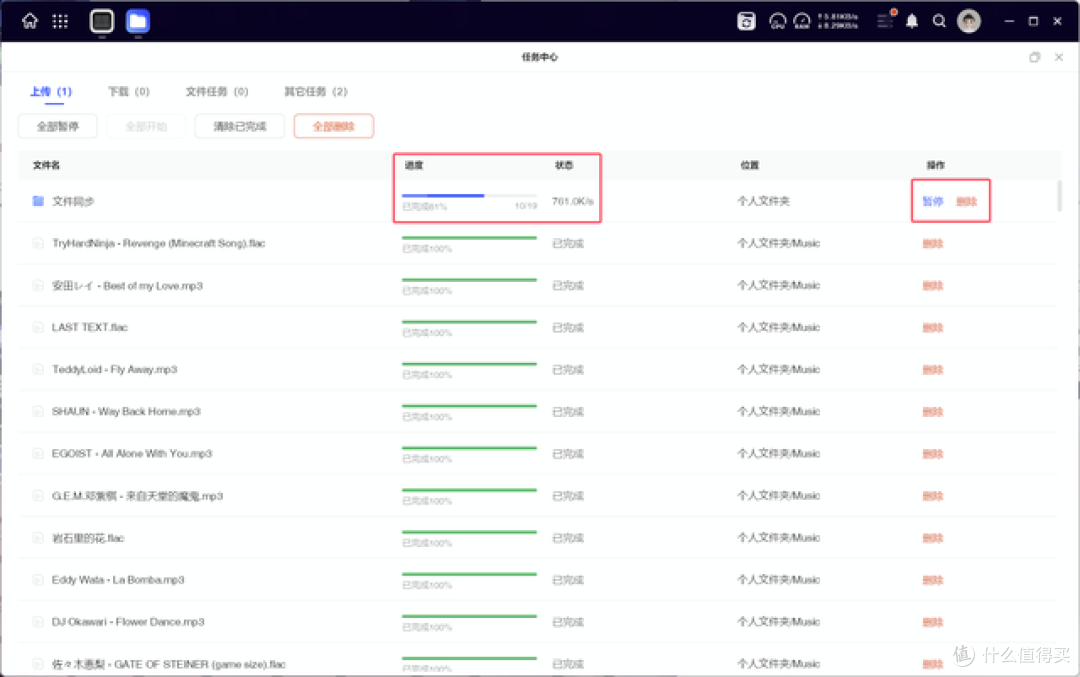Delete the 岩石里的花.flac task
This screenshot has width=1080, height=677.
click(933, 538)
